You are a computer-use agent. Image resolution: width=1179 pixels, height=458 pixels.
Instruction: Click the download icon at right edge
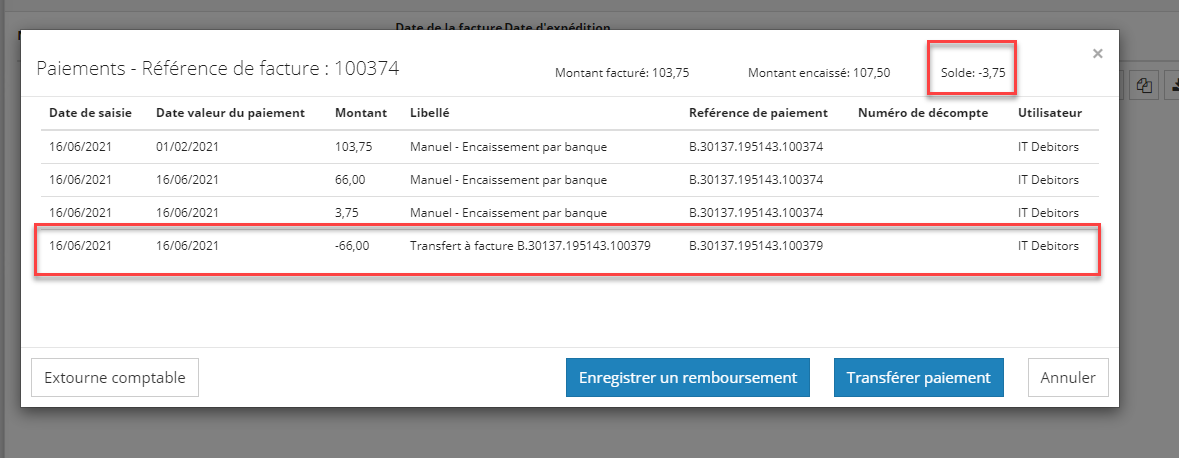(1172, 86)
